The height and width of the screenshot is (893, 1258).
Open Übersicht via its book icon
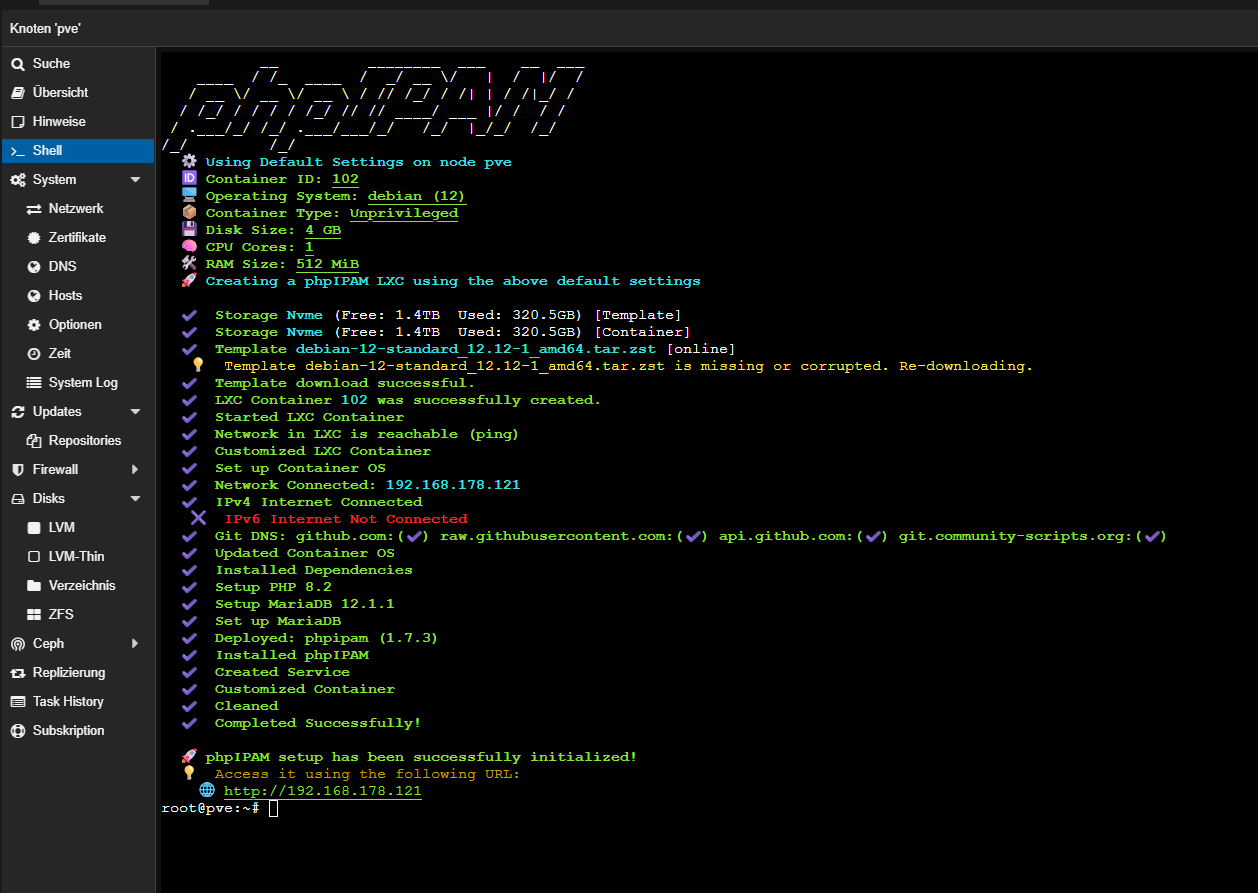tap(17, 93)
